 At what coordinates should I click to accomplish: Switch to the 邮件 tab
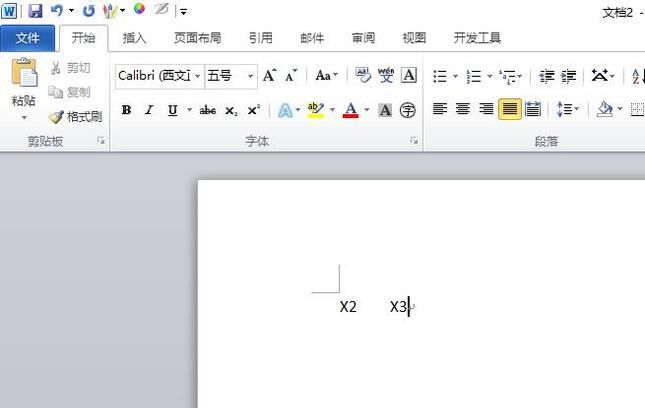coord(312,38)
